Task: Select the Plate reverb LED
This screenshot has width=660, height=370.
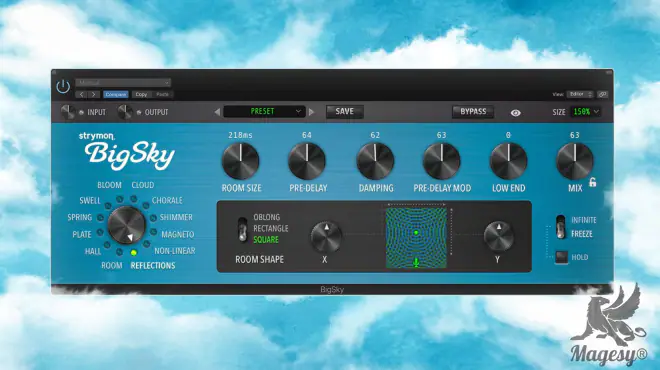Action: click(x=100, y=232)
